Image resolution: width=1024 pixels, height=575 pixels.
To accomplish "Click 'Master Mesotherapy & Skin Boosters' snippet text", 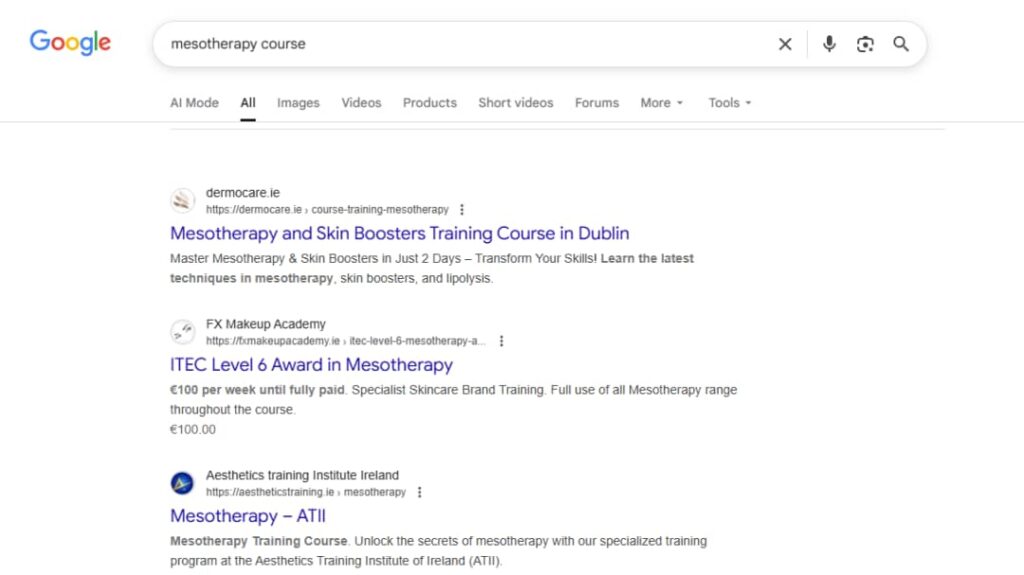I will point(274,259).
